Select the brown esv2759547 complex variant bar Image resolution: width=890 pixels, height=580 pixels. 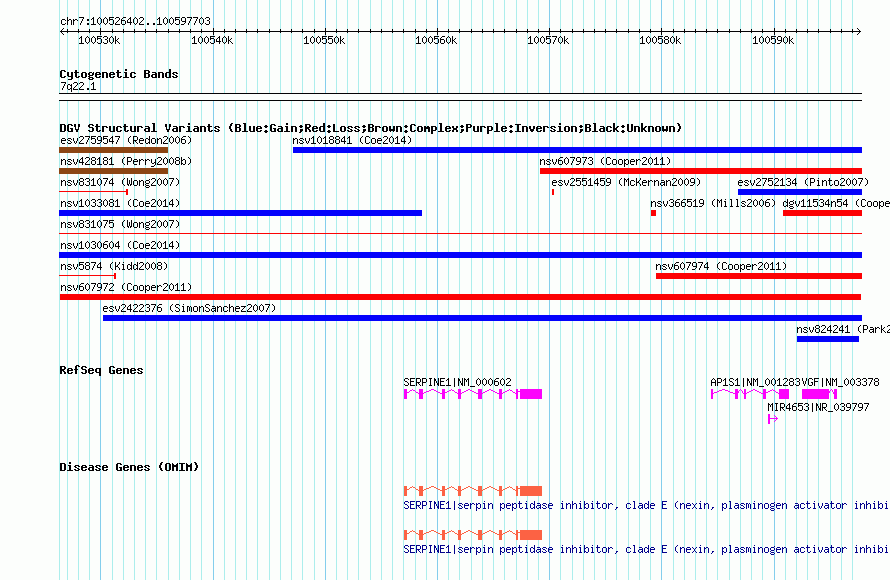click(x=114, y=150)
